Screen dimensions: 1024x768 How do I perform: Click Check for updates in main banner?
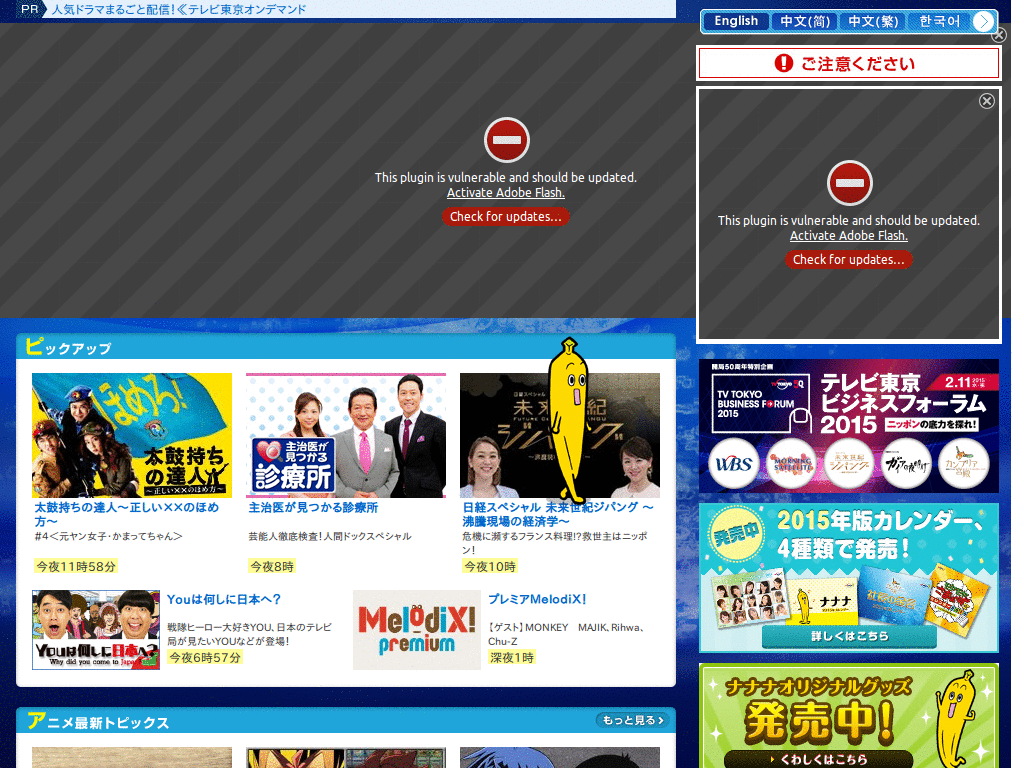[x=505, y=216]
